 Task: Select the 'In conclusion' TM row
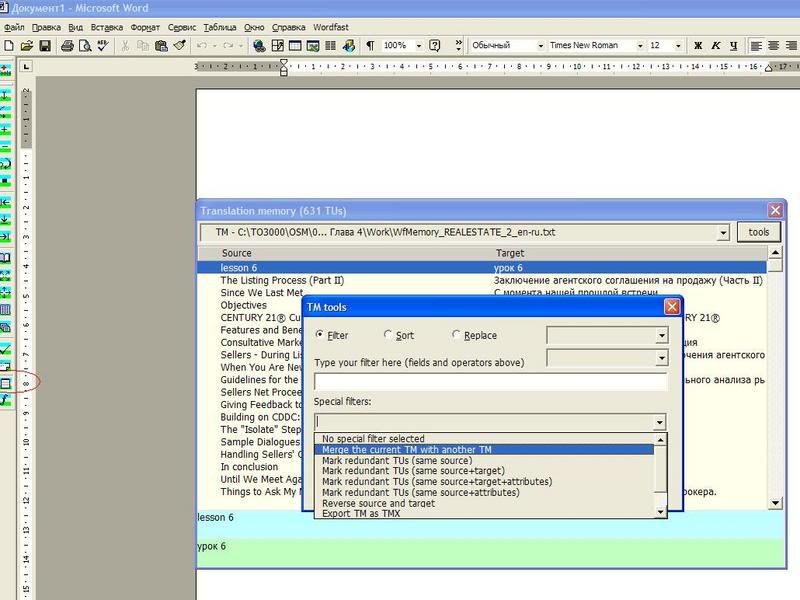pyautogui.click(x=249, y=467)
